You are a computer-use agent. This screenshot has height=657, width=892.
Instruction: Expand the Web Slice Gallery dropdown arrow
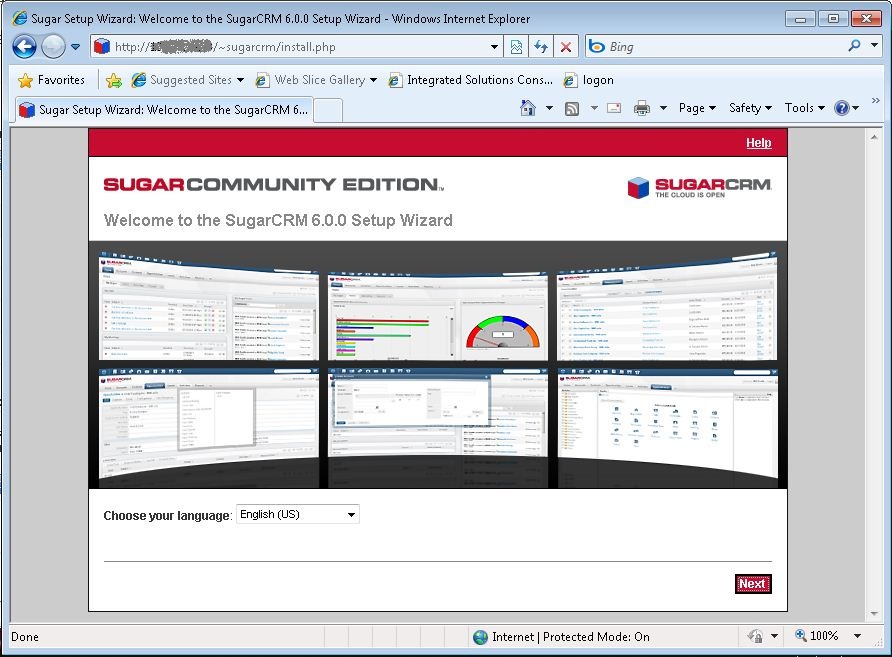click(x=374, y=80)
